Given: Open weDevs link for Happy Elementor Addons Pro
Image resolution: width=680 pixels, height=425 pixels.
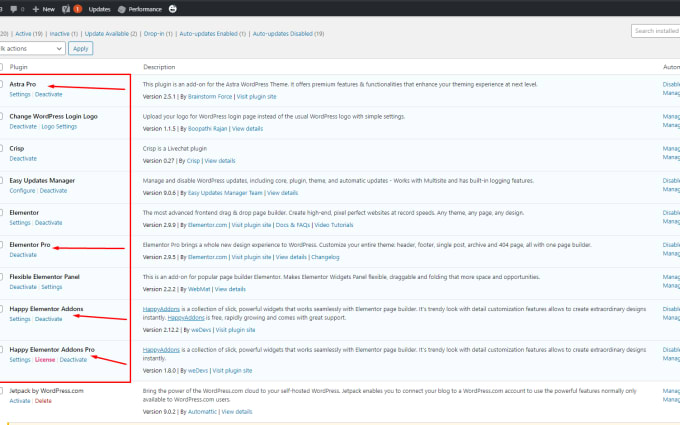Looking at the screenshot, I should coord(198,371).
